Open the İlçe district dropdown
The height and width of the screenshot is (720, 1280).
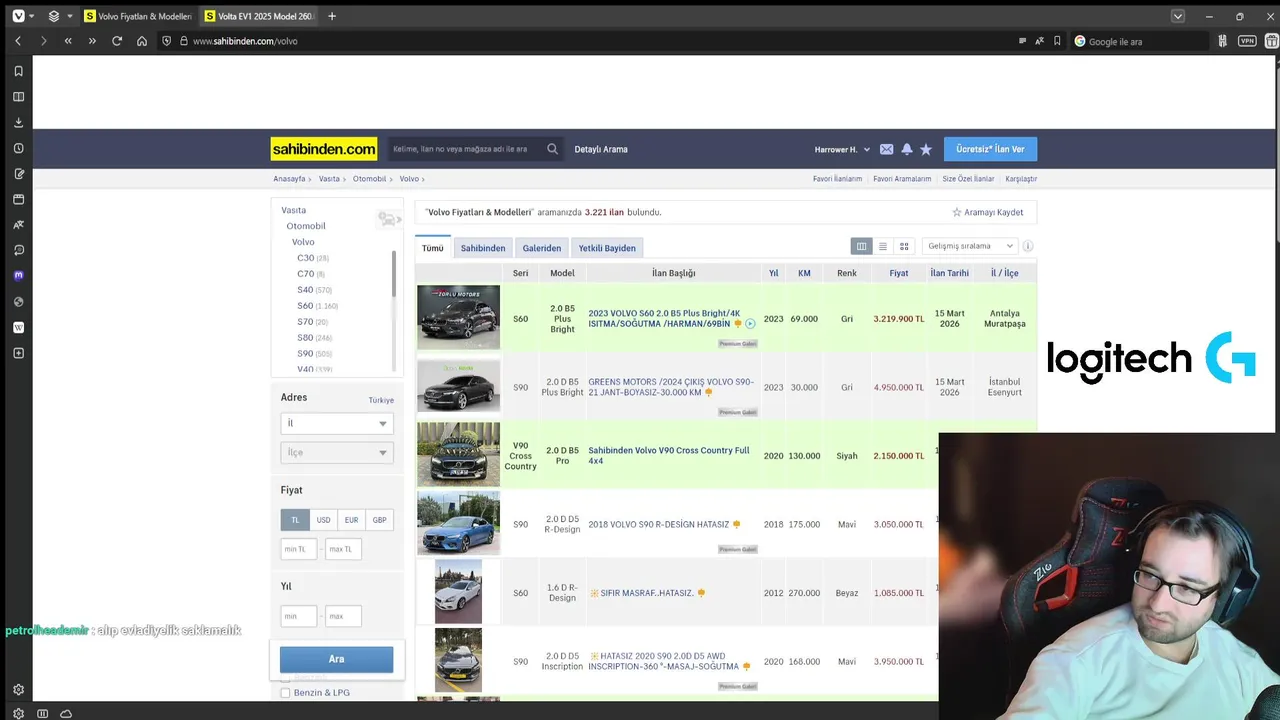point(337,452)
